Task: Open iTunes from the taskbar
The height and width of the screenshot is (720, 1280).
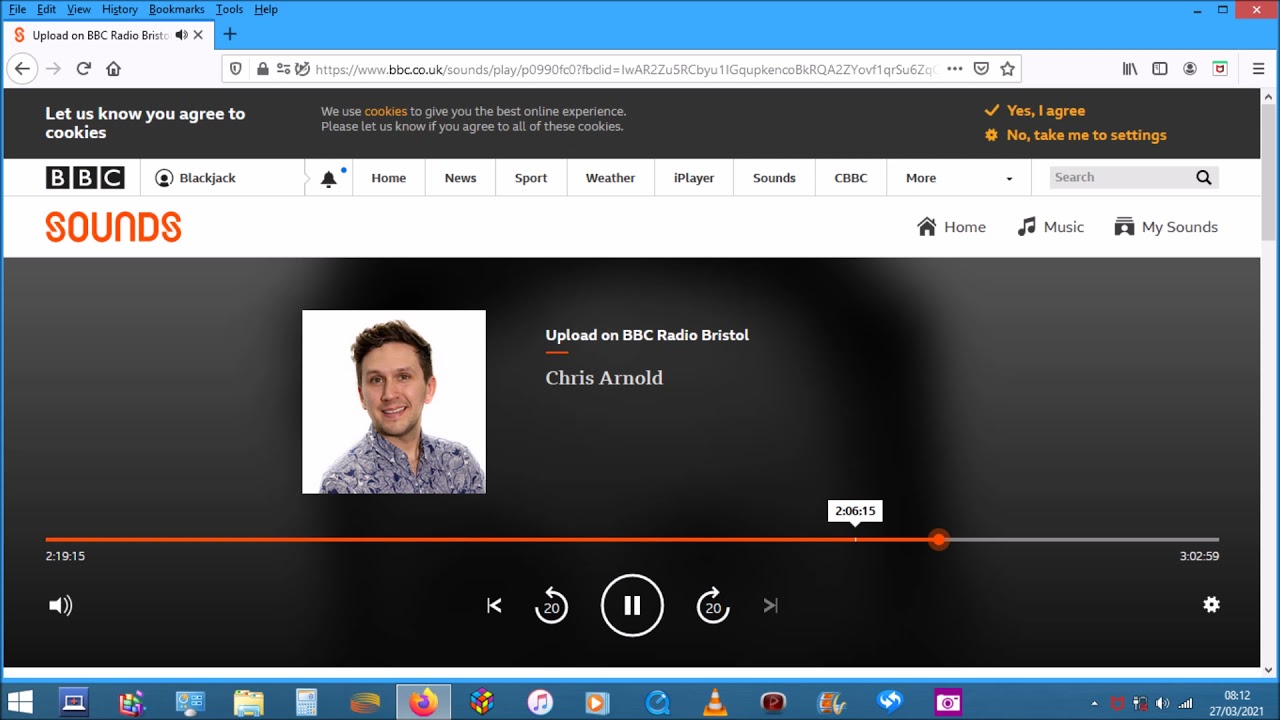Action: (x=540, y=702)
